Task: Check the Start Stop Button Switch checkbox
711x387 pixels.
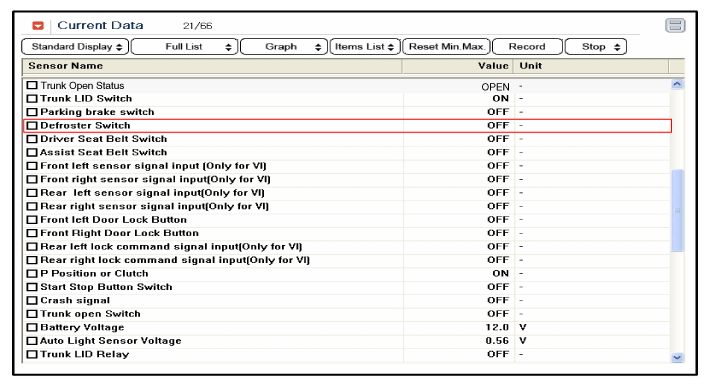Action: [32, 287]
